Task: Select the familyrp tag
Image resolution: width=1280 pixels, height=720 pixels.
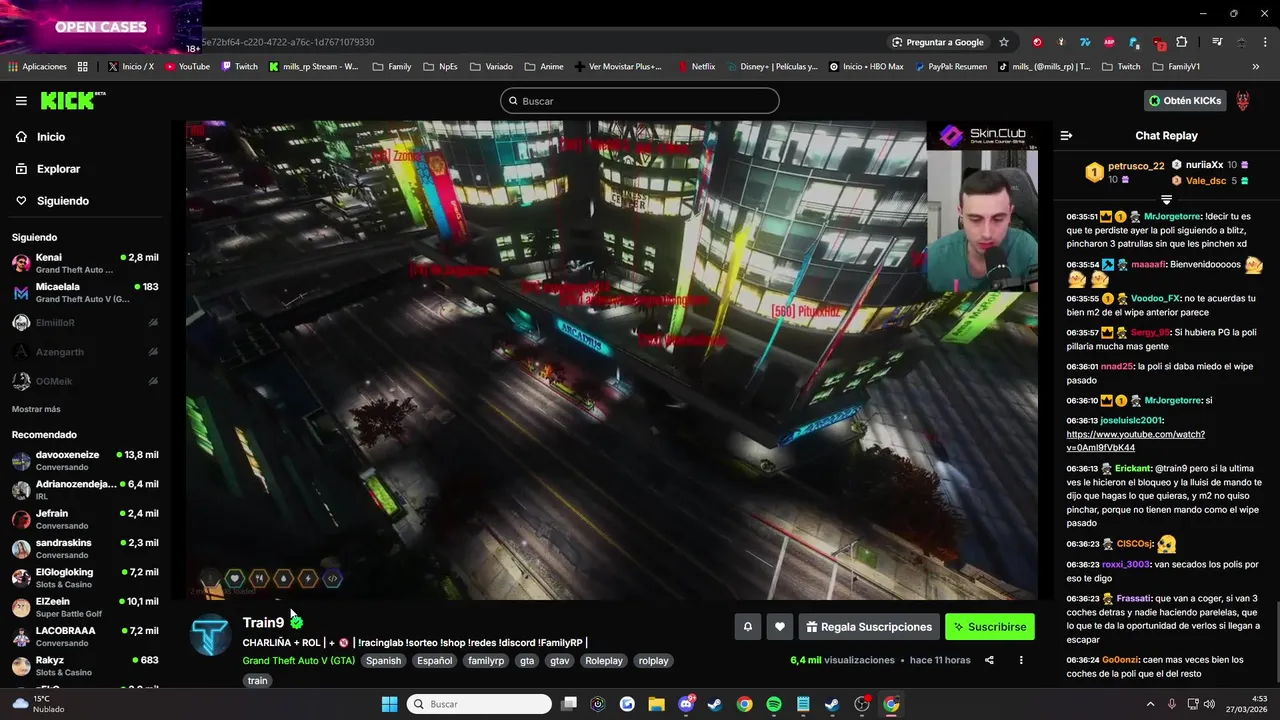Action: 486,661
